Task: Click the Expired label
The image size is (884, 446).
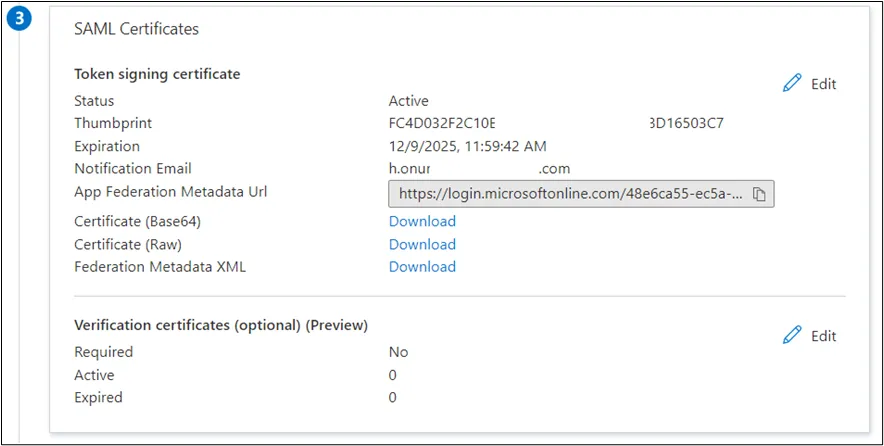Action: coord(98,397)
